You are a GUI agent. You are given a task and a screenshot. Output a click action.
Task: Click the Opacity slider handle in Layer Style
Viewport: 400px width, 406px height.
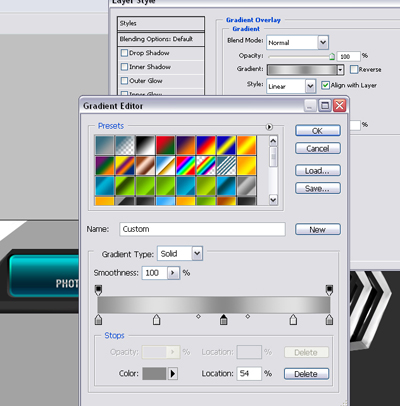(332, 56)
